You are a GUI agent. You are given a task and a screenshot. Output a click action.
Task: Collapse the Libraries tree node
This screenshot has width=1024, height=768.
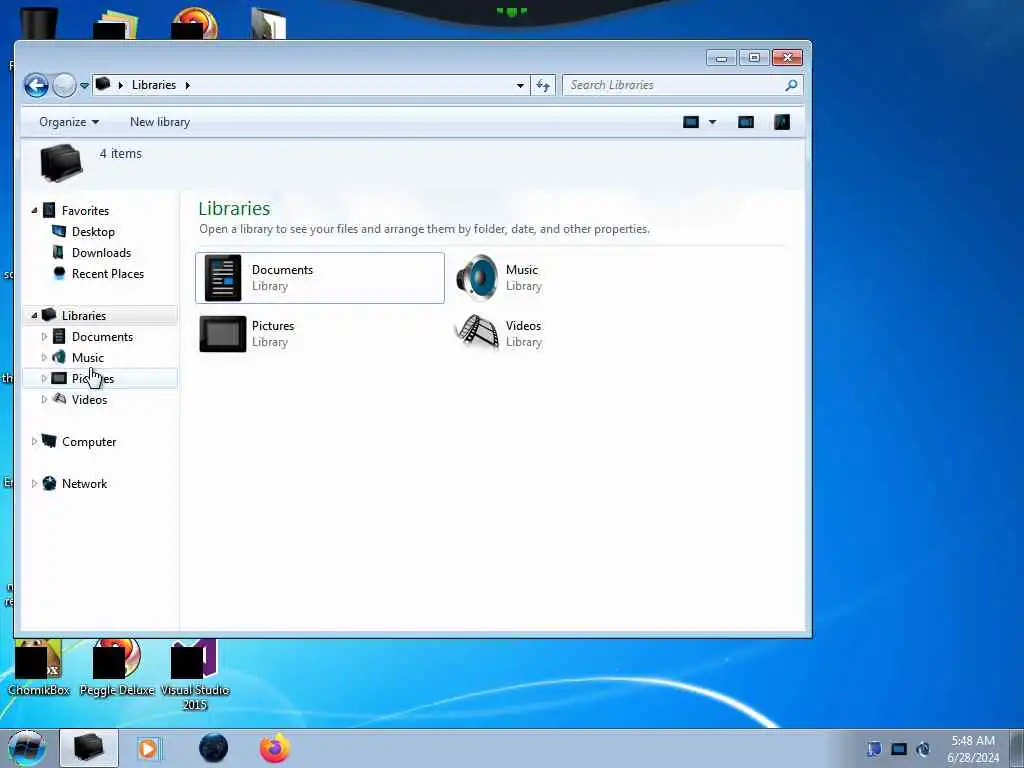tap(34, 315)
